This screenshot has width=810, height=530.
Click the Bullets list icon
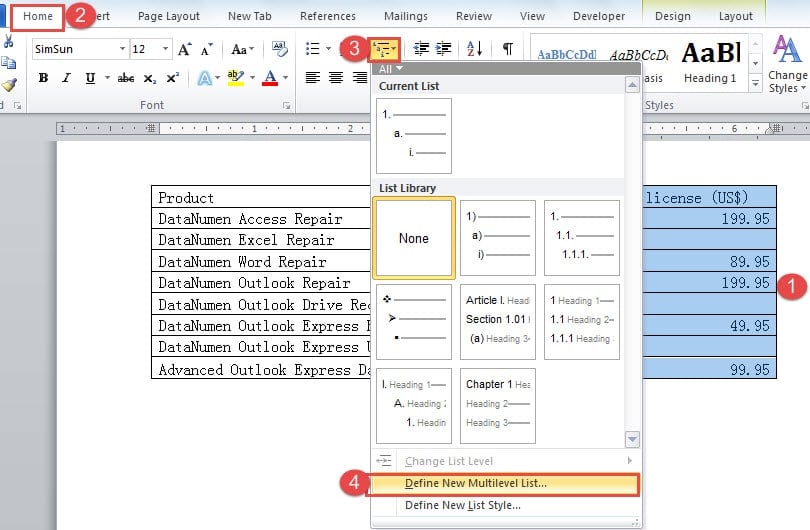click(x=313, y=49)
